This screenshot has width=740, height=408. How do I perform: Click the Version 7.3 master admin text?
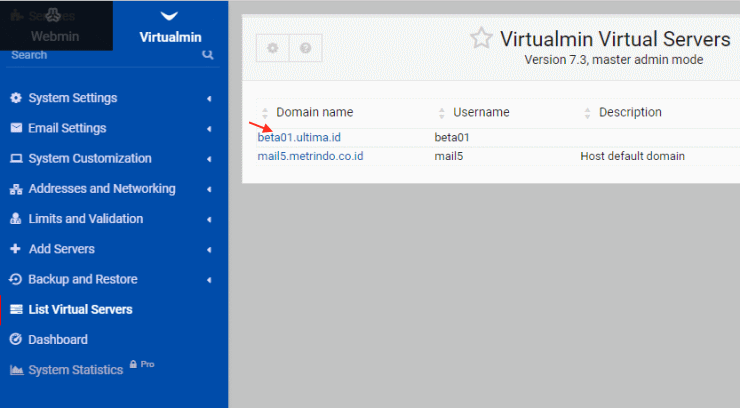(614, 60)
